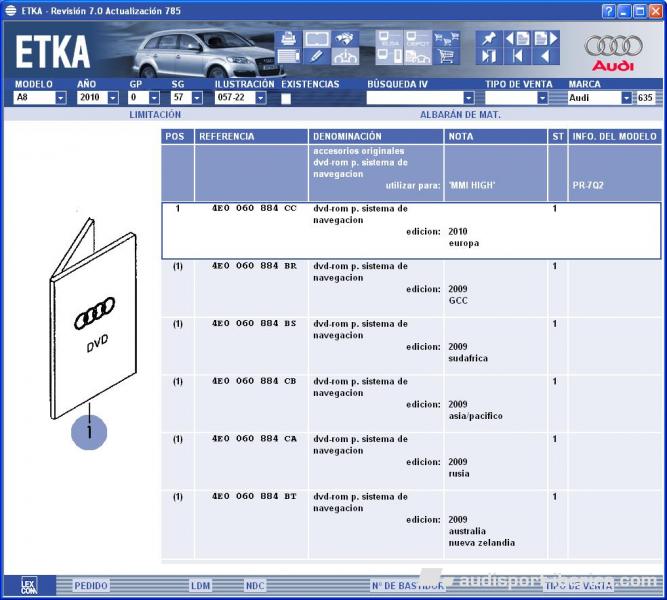The width and height of the screenshot is (667, 600).
Task: Click the monitor-to-phone transfer icon
Action: pyautogui.click(x=389, y=56)
